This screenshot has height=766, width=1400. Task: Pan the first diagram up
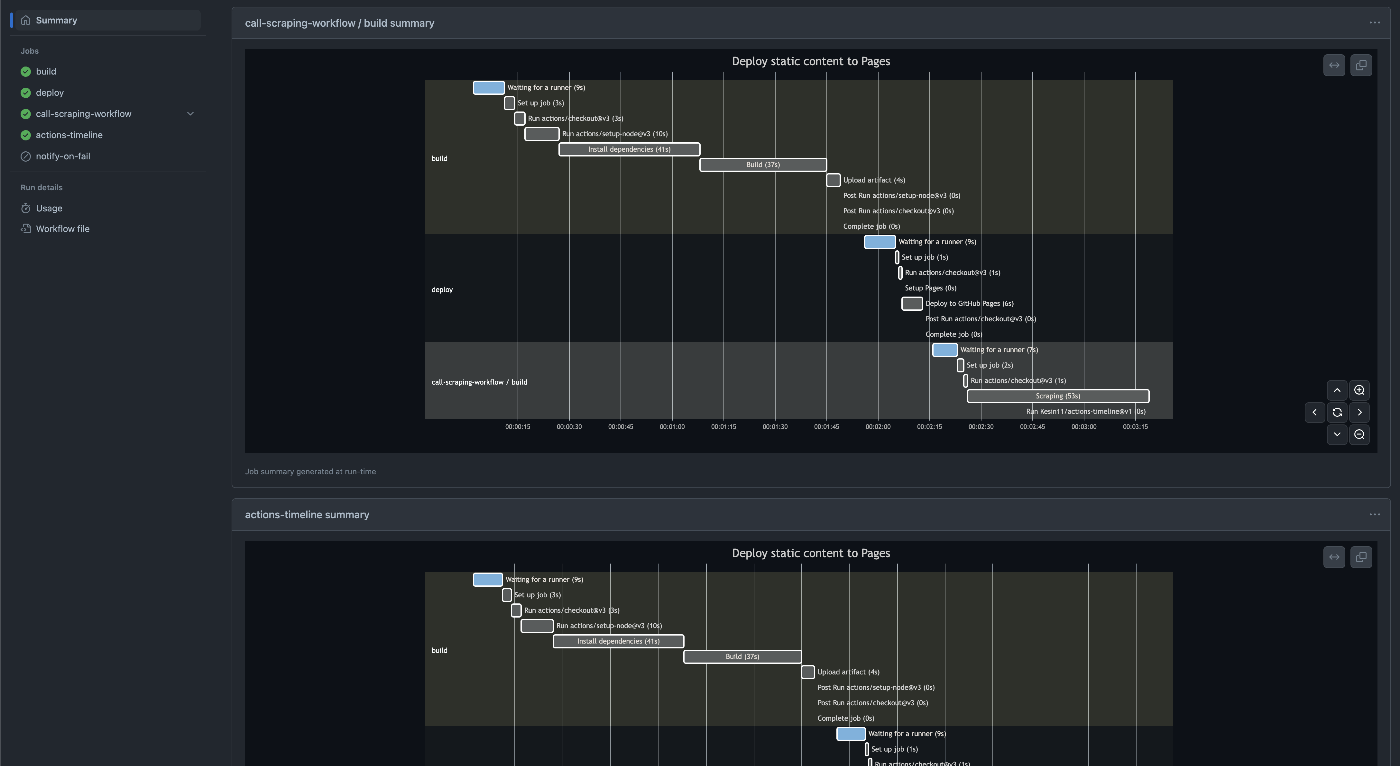[1337, 390]
